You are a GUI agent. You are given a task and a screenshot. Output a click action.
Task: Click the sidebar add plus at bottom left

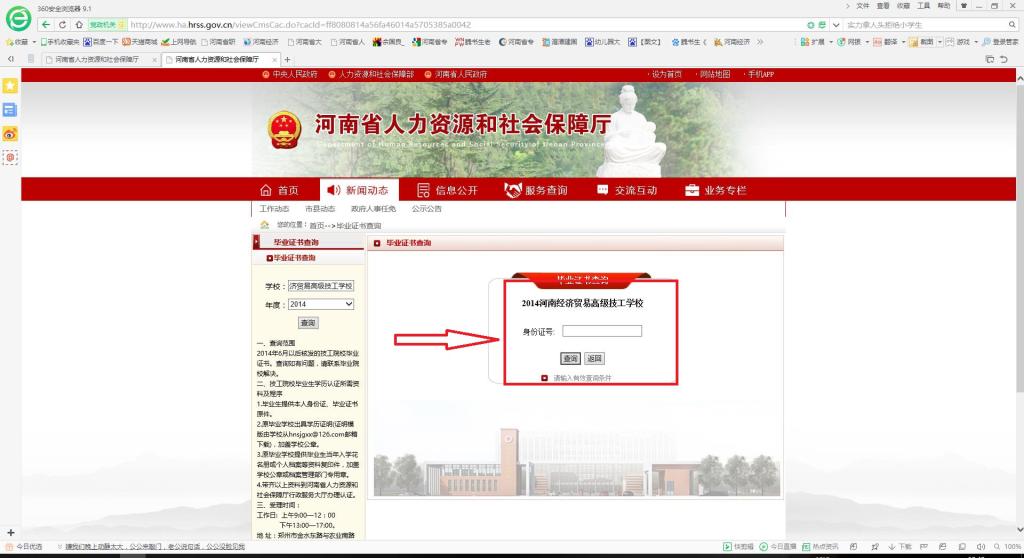[10, 533]
